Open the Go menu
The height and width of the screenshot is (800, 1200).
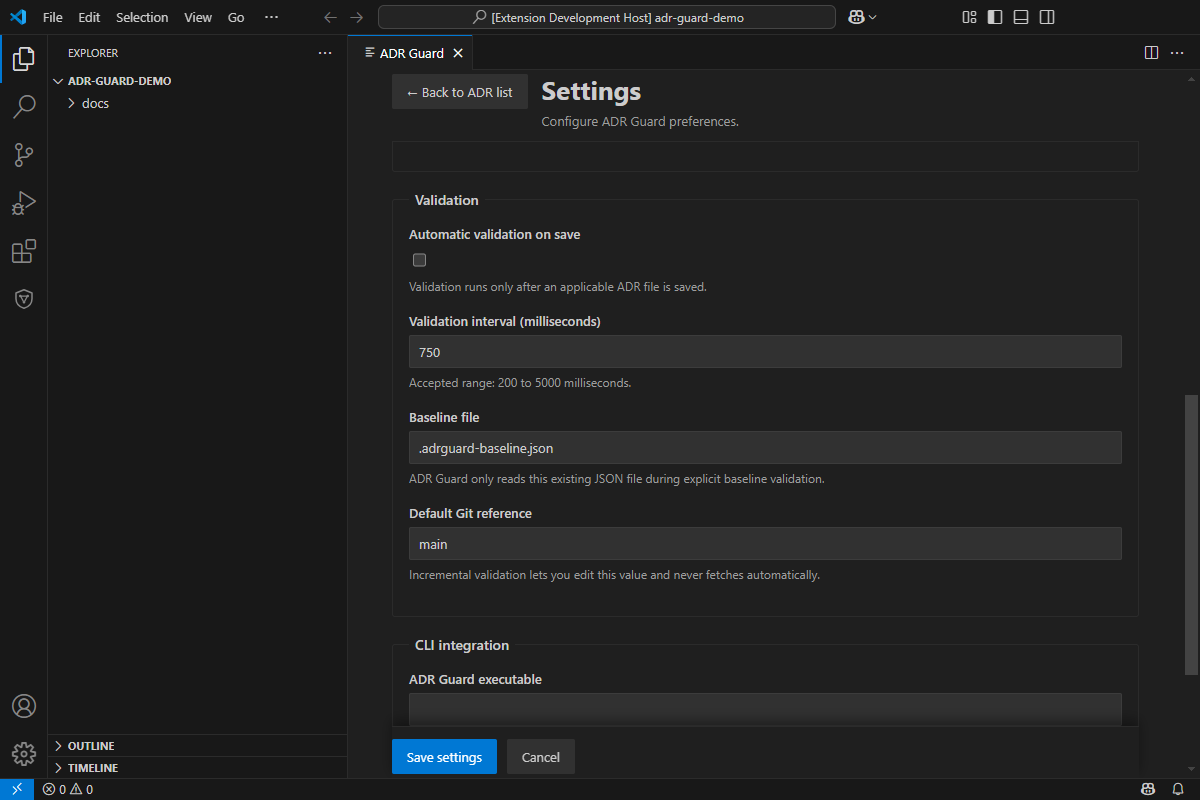(236, 17)
